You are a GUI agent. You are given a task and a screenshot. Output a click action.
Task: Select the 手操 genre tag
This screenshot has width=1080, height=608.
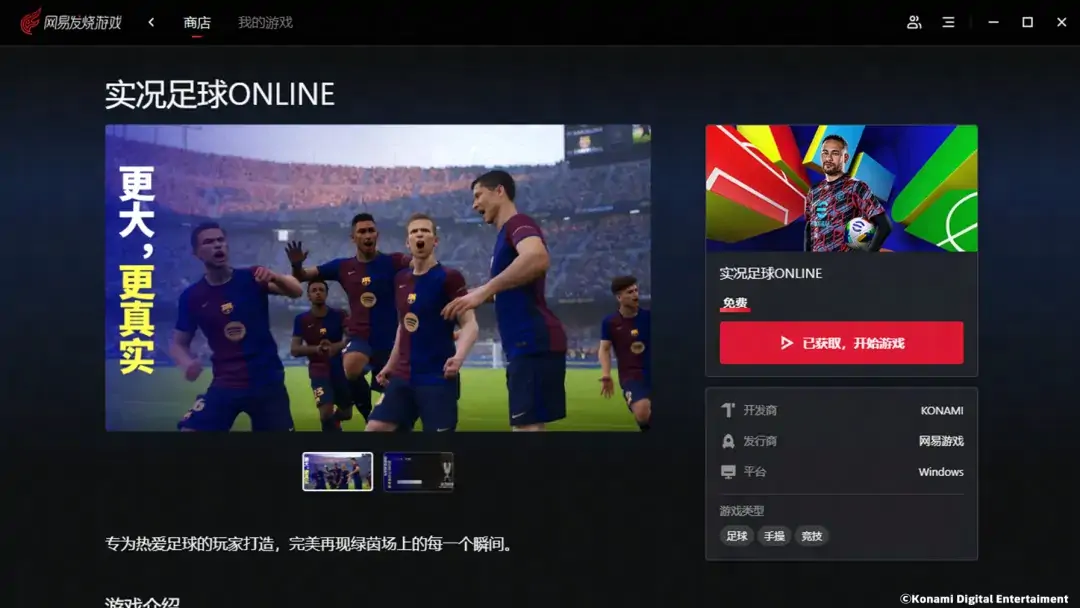click(x=774, y=536)
